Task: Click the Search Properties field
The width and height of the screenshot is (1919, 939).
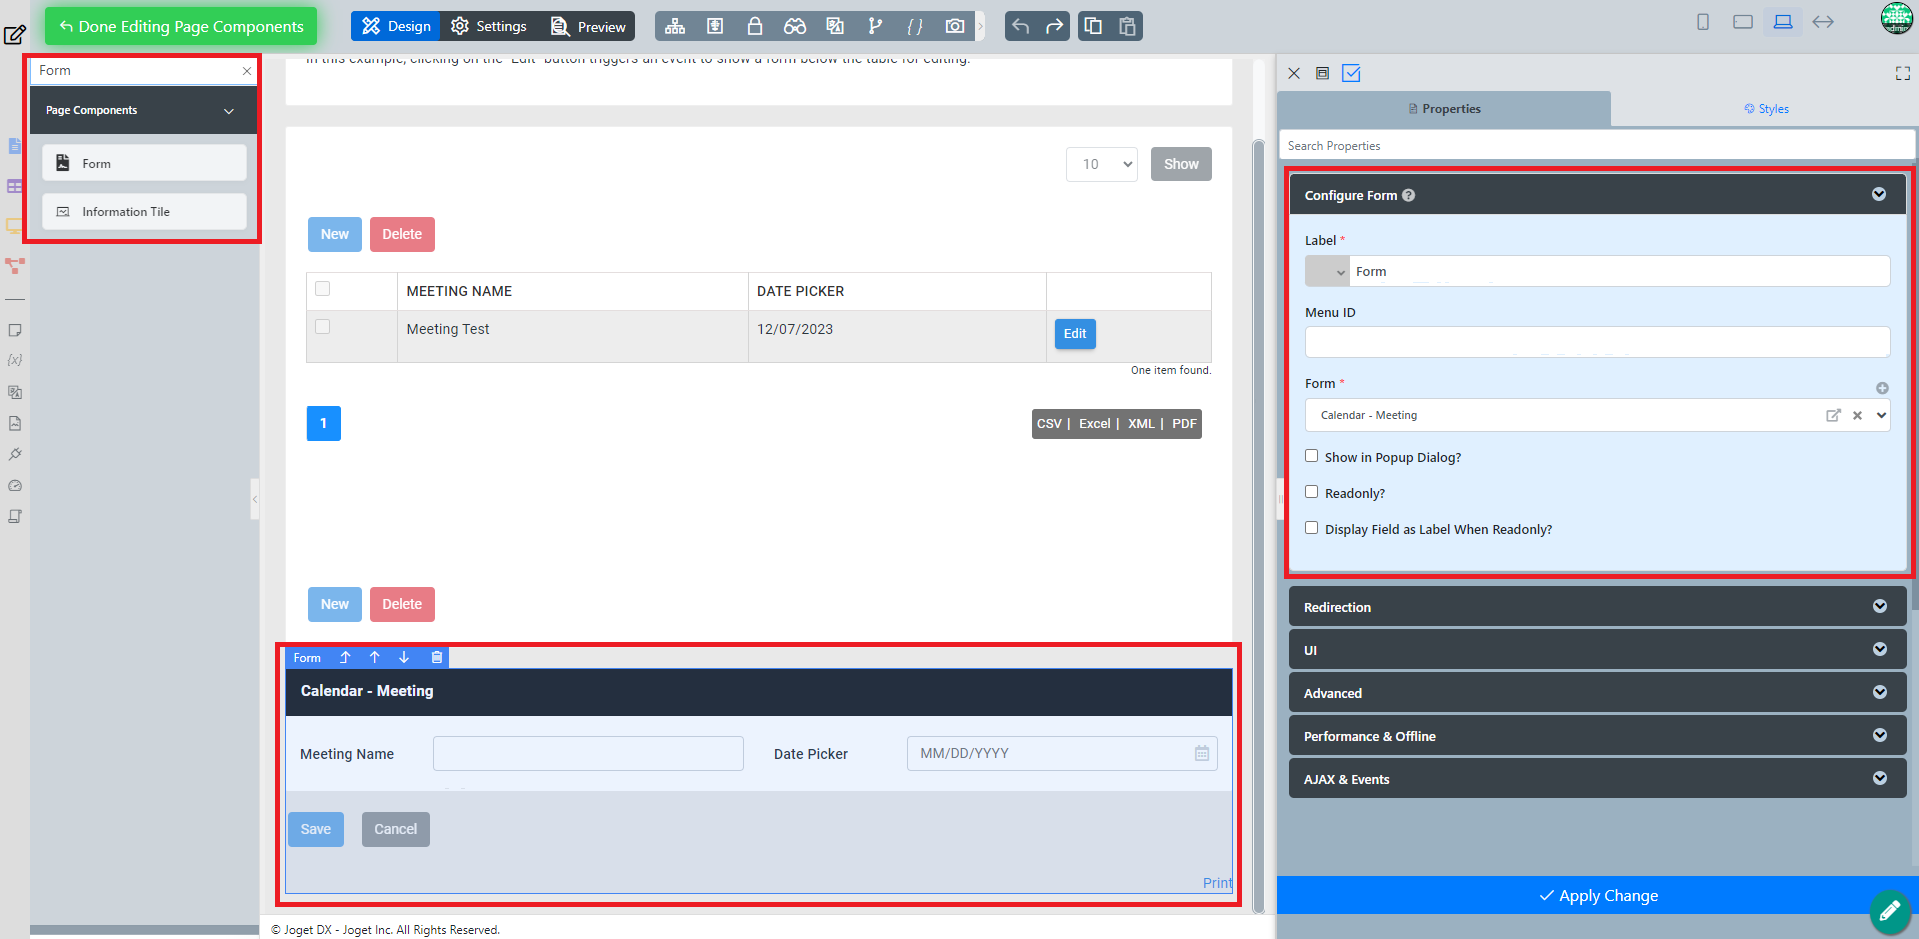Action: click(x=1597, y=145)
